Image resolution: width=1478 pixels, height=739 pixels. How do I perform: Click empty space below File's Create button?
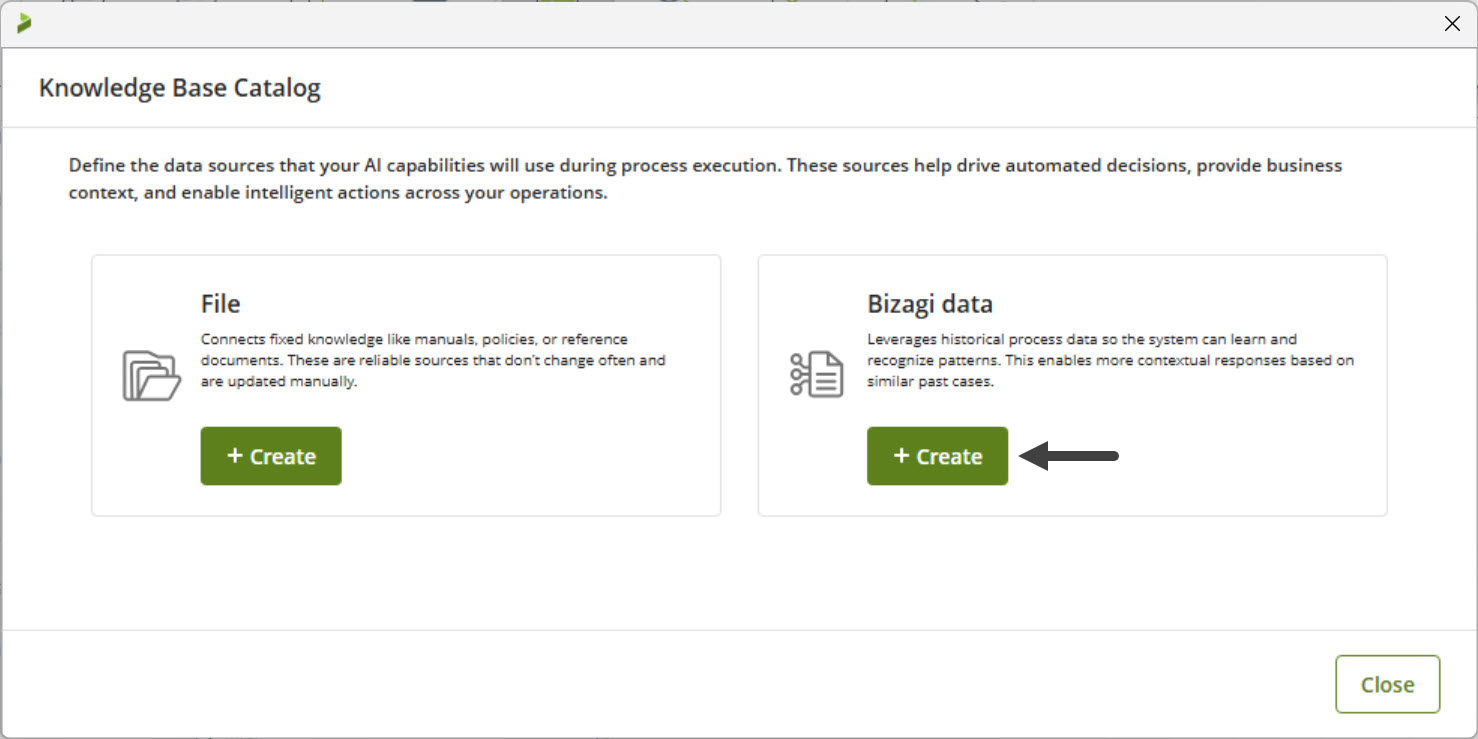[x=400, y=500]
